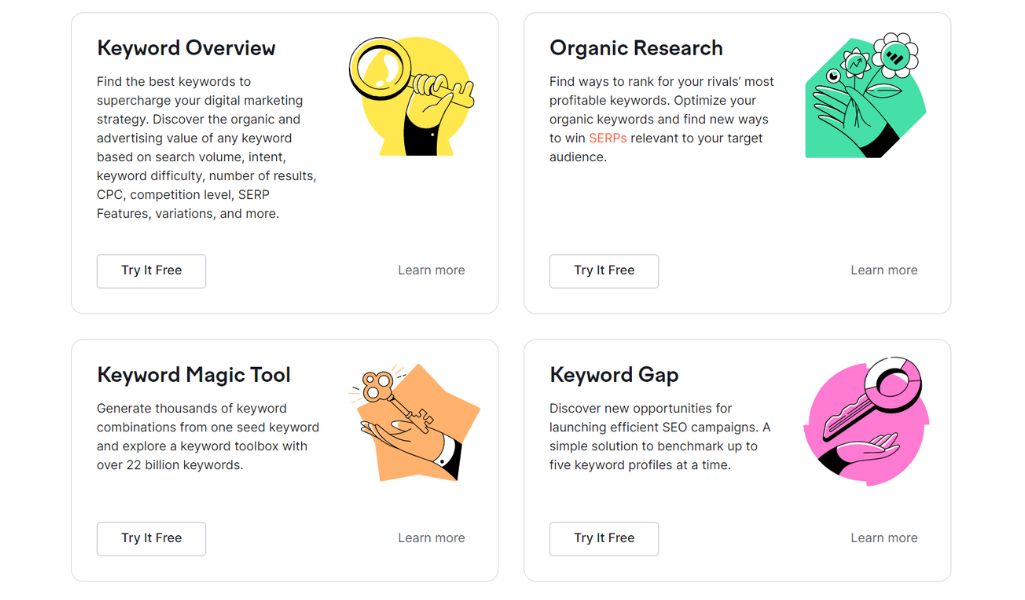Click the Keyword Gap description text
The width and height of the screenshot is (1025, 600).
click(660, 437)
